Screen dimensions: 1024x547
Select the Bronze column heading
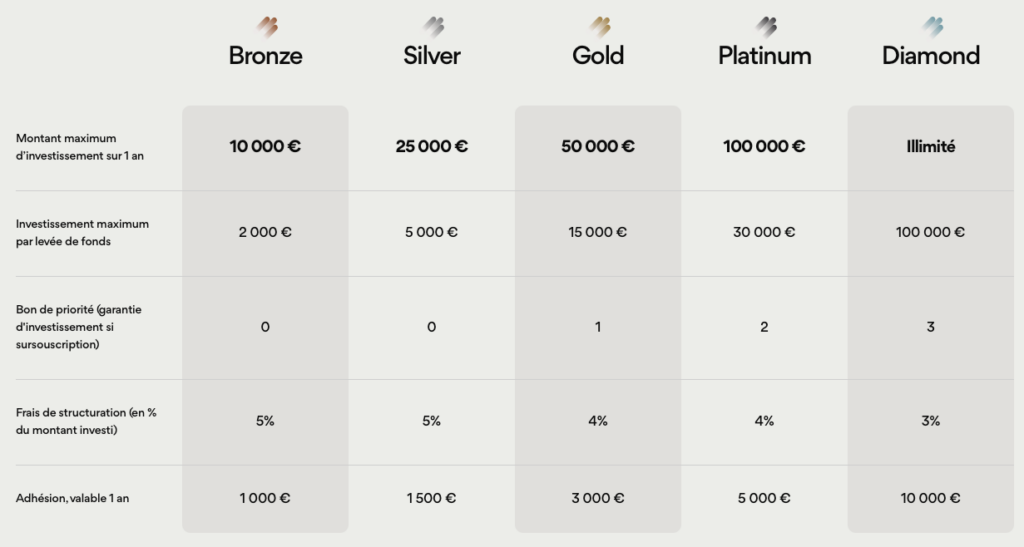pos(265,55)
